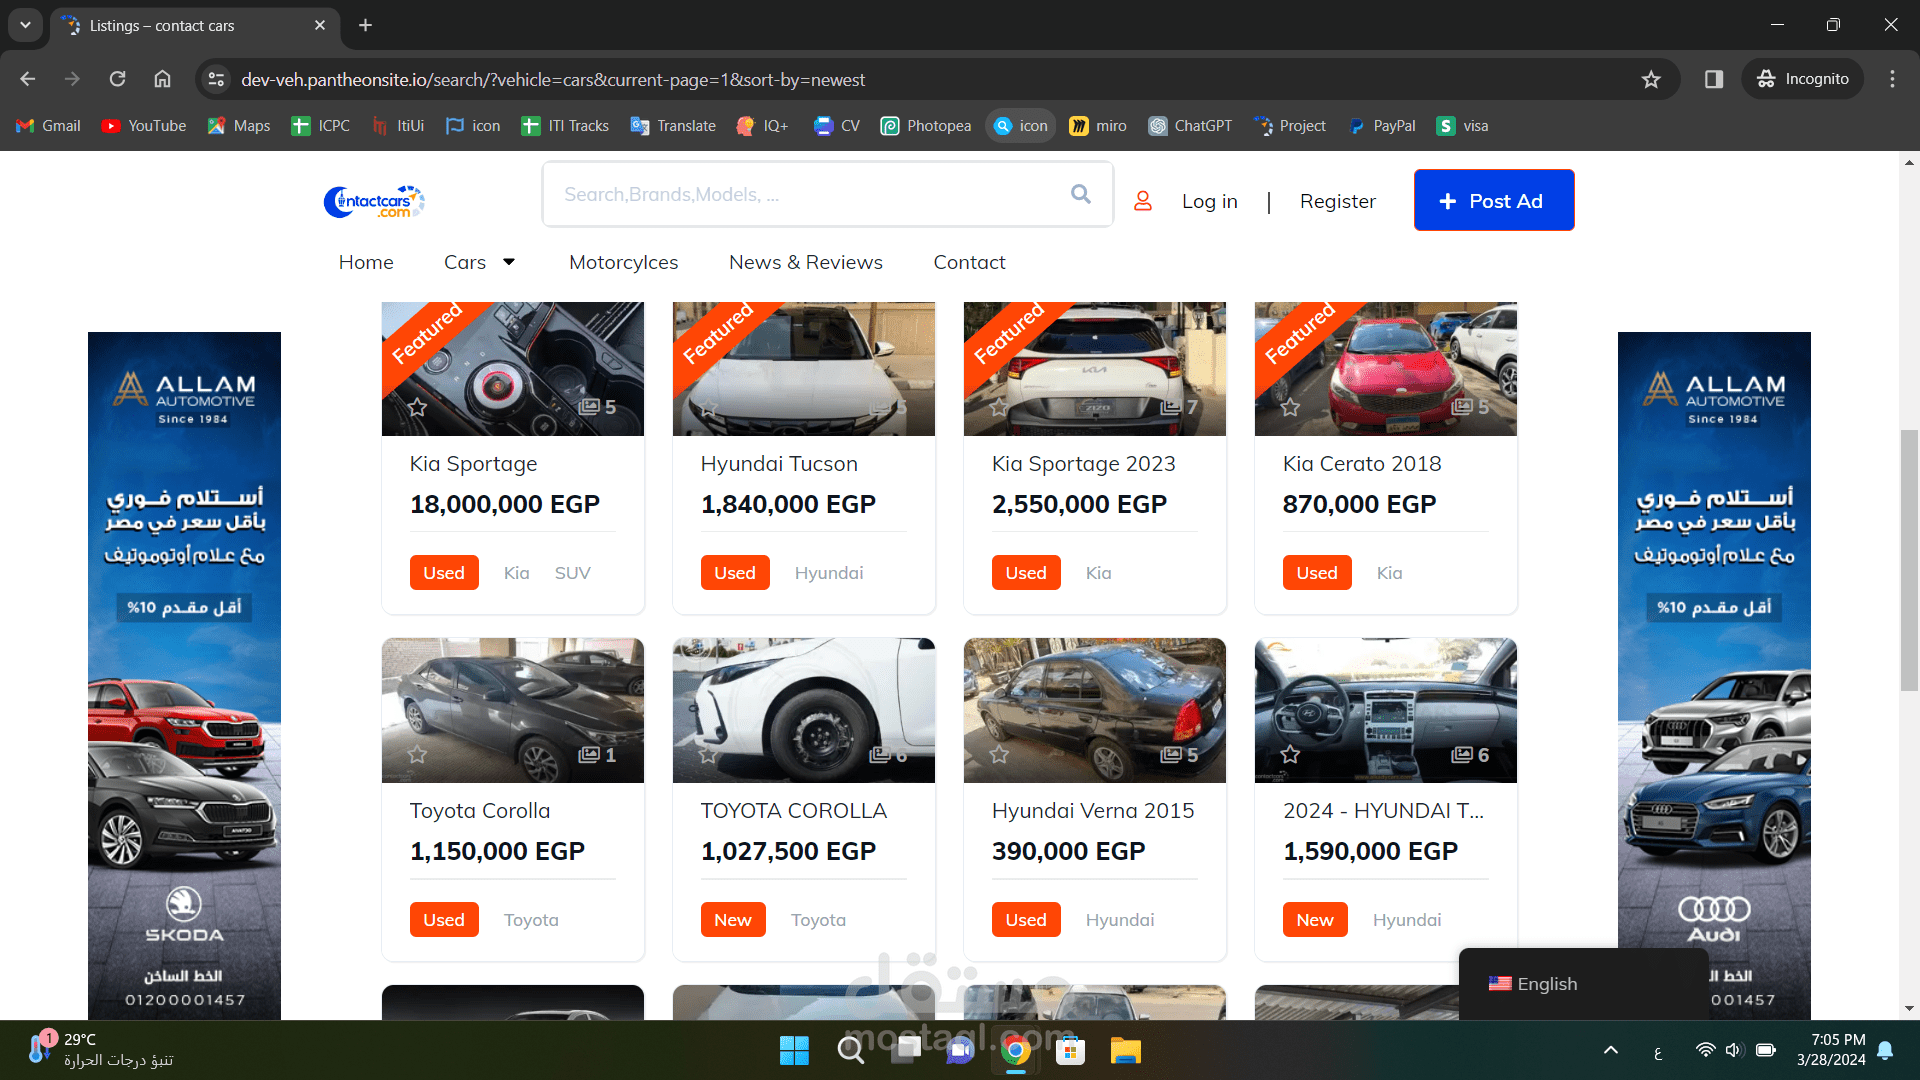Click the search magnifier icon in search box
The height and width of the screenshot is (1080, 1920).
[1080, 194]
